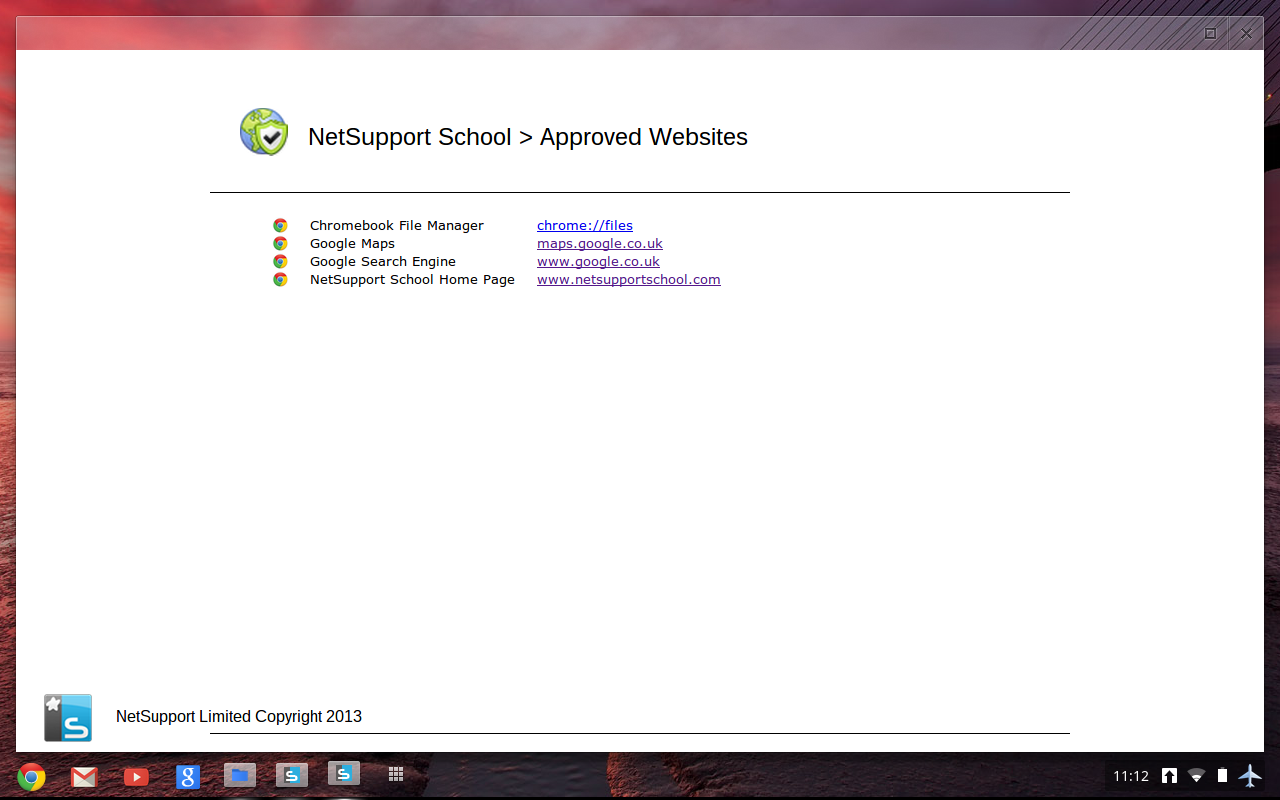Click the Approved Websites globe shield icon
The width and height of the screenshot is (1280, 800).
(264, 132)
